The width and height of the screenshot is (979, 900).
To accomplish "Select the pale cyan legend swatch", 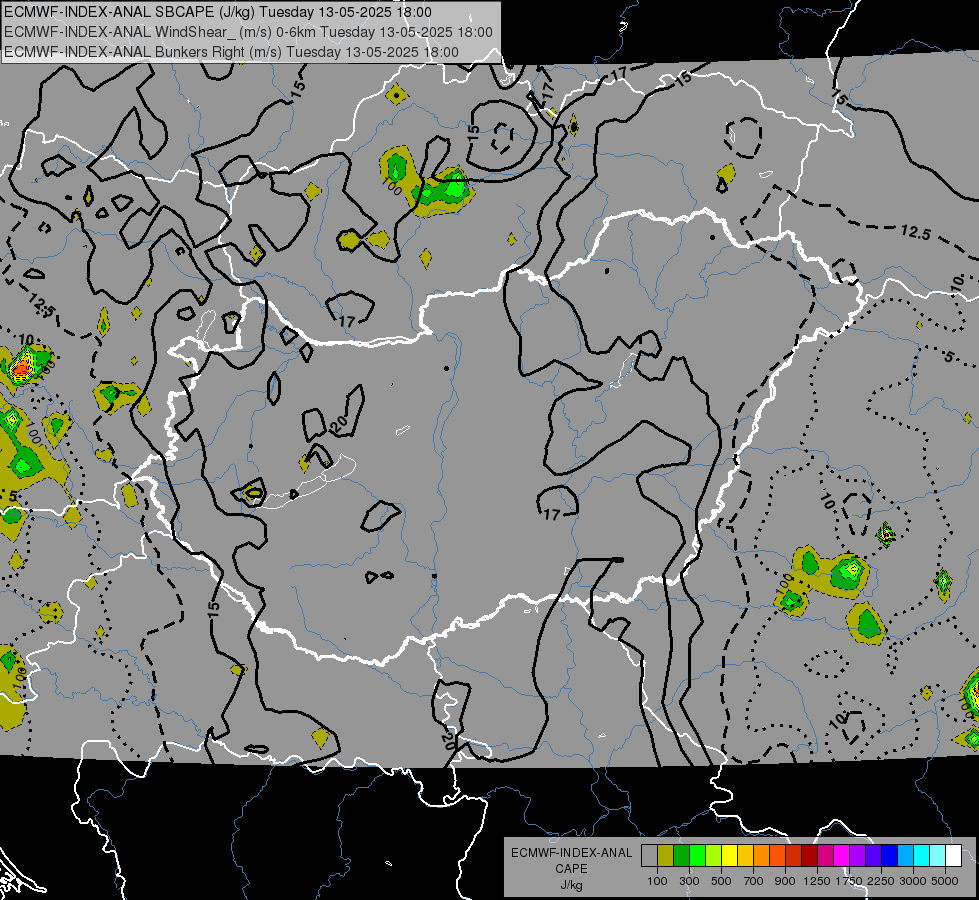I will [938, 855].
